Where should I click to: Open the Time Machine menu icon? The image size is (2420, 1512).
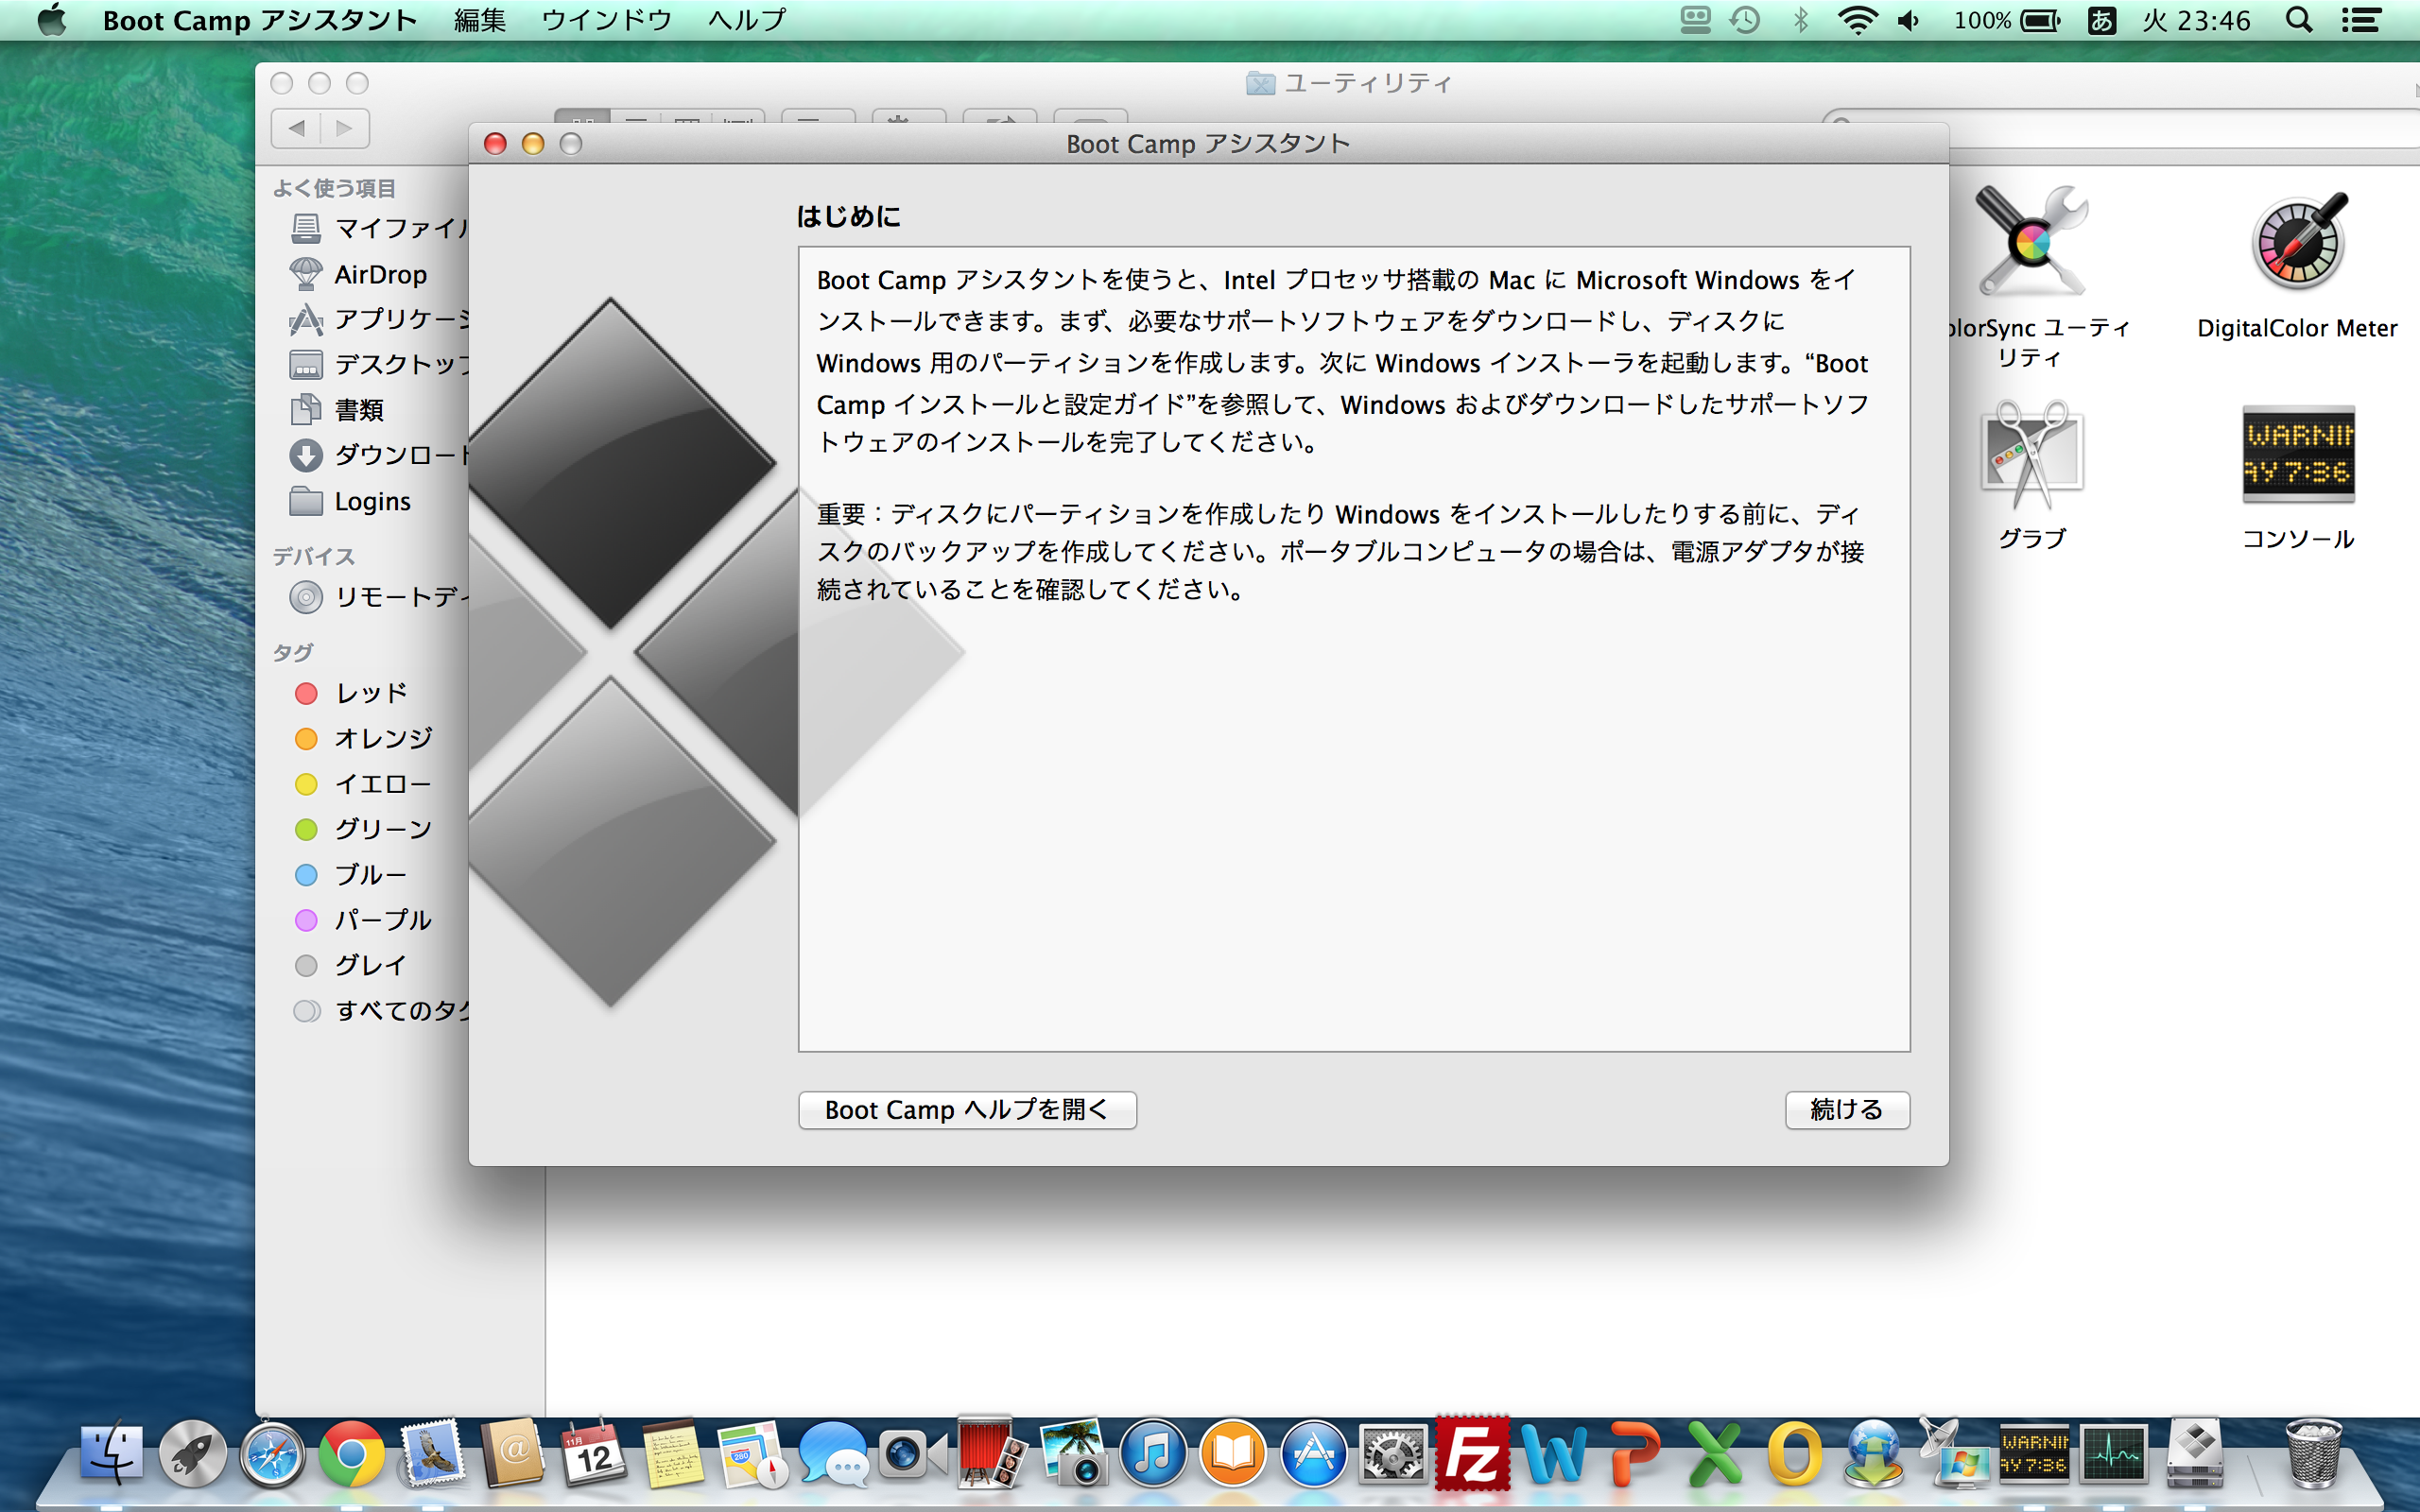(x=1745, y=20)
